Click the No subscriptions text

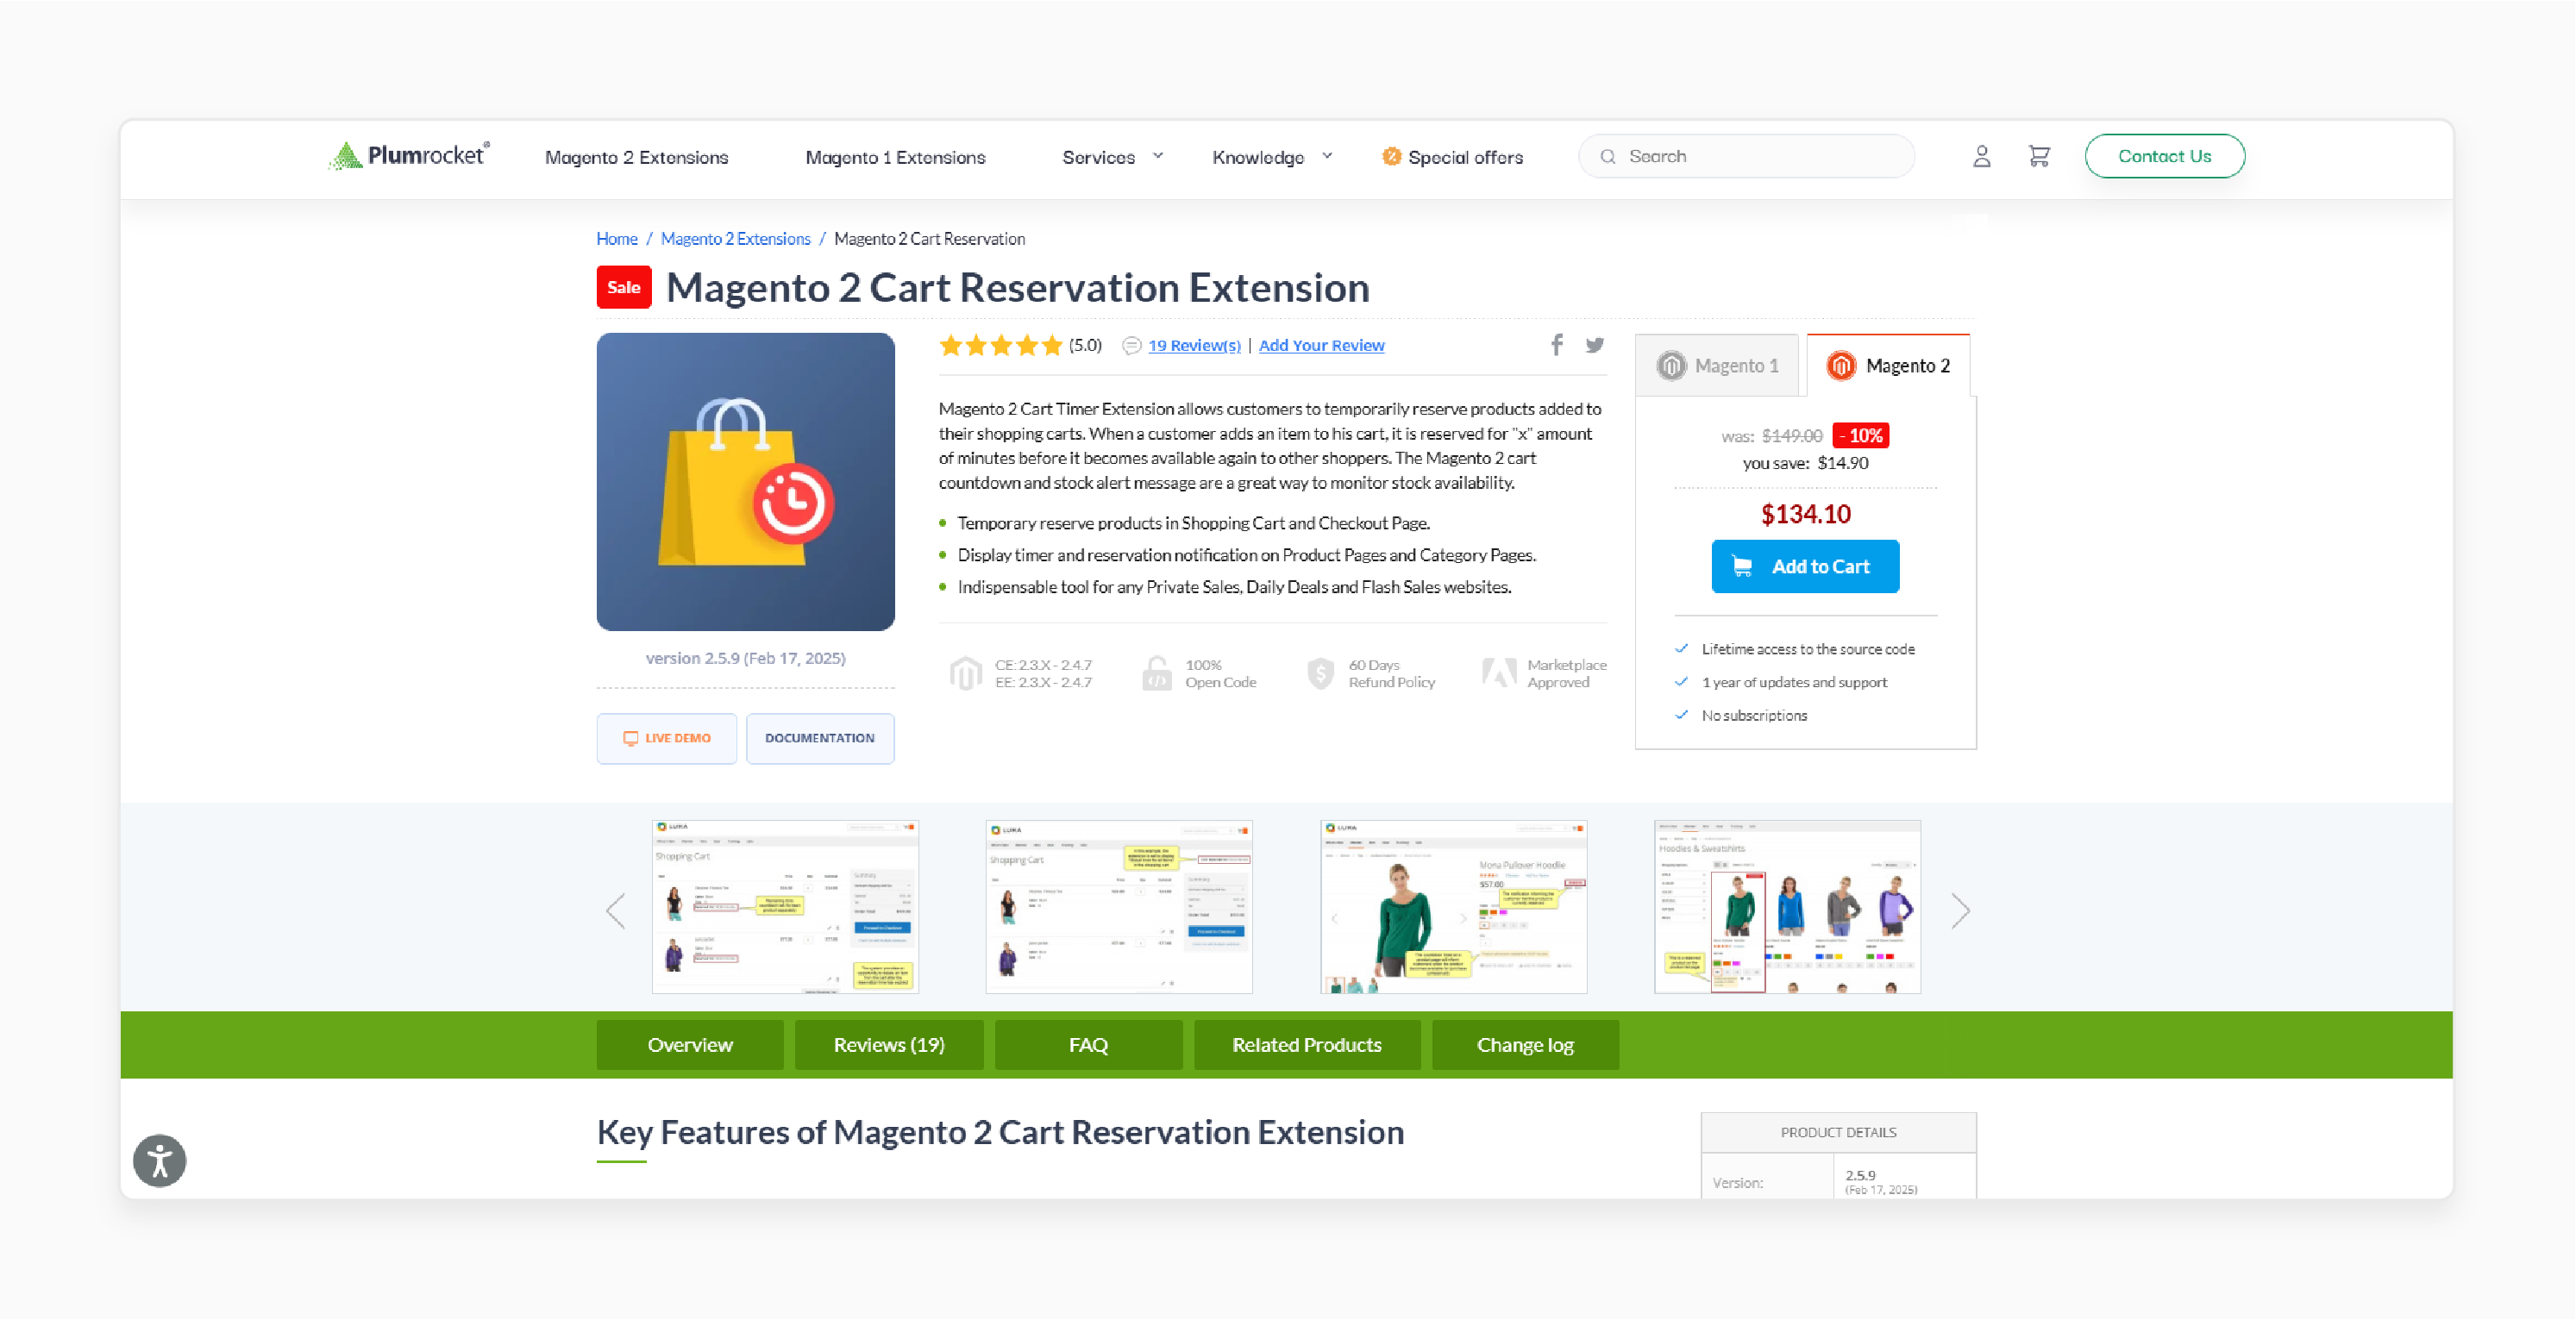click(1754, 716)
